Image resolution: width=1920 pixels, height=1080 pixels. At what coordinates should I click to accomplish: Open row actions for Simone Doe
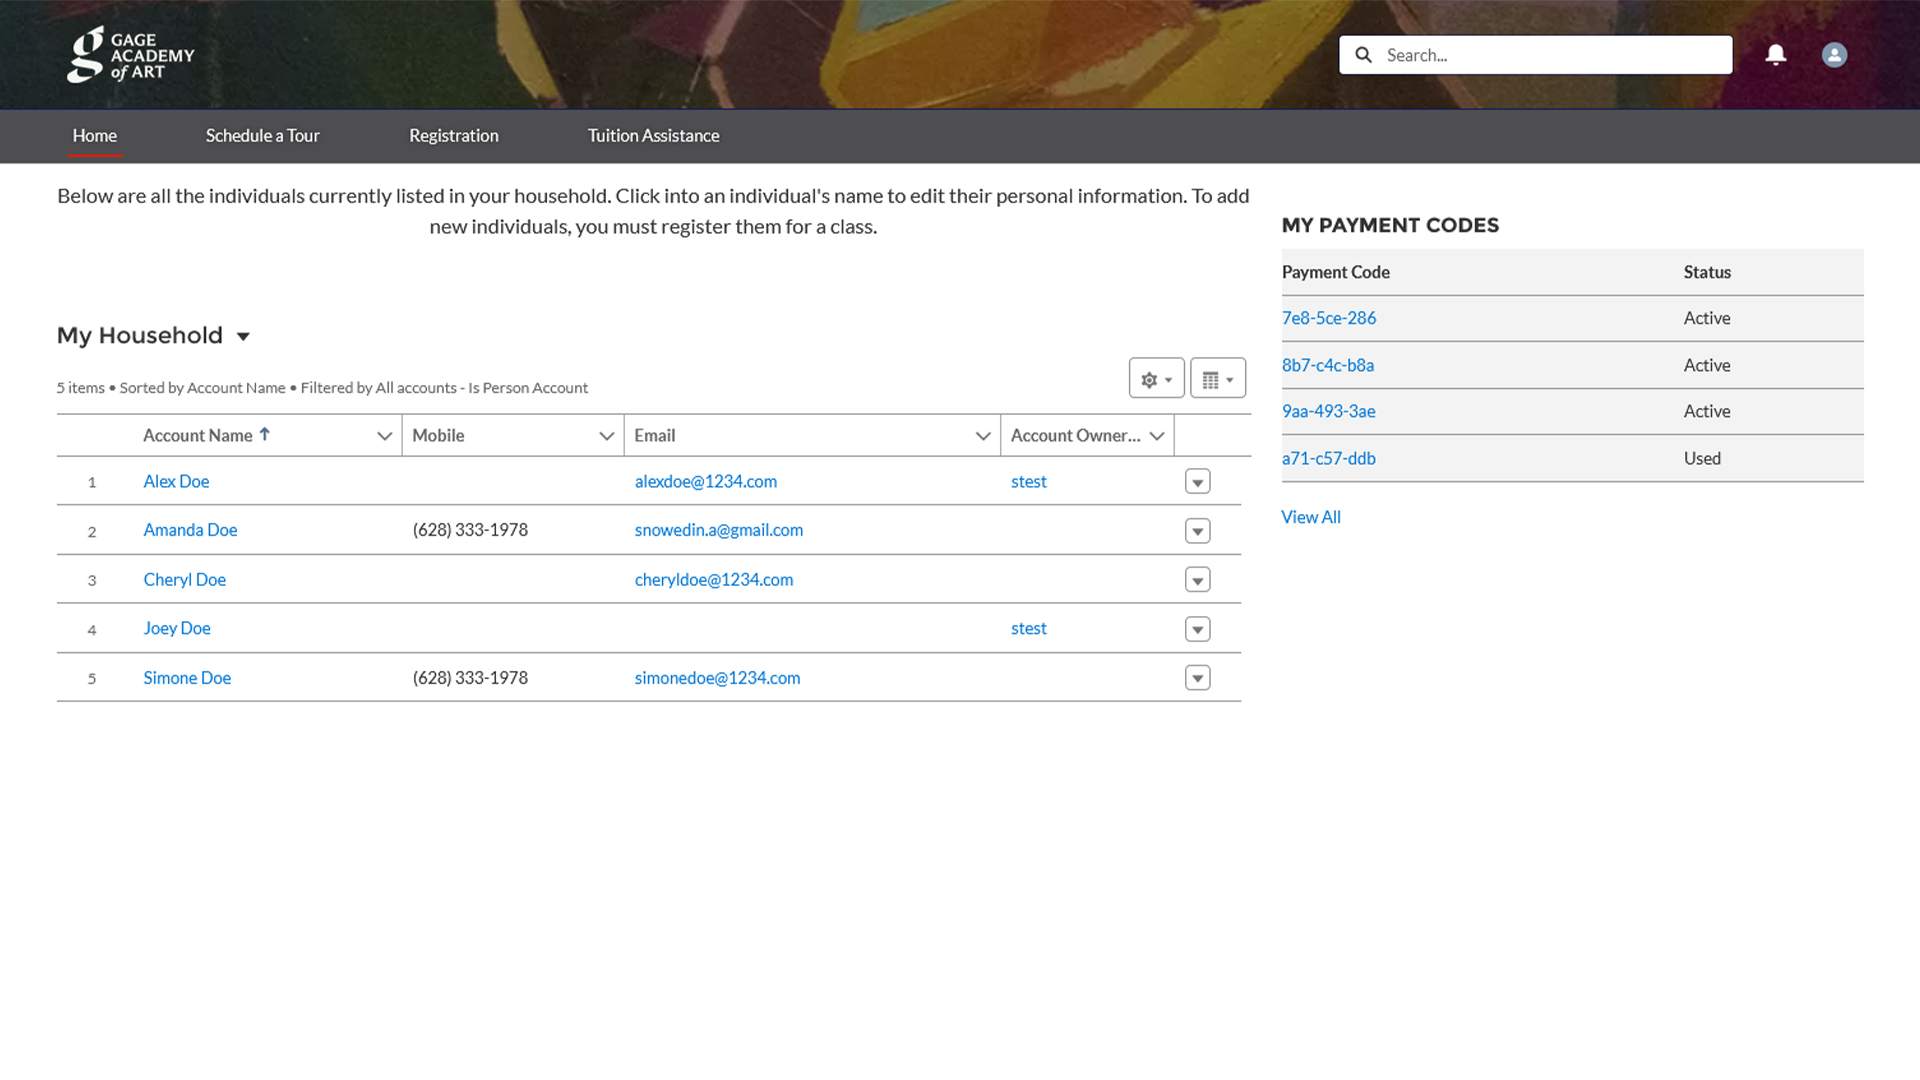point(1197,678)
